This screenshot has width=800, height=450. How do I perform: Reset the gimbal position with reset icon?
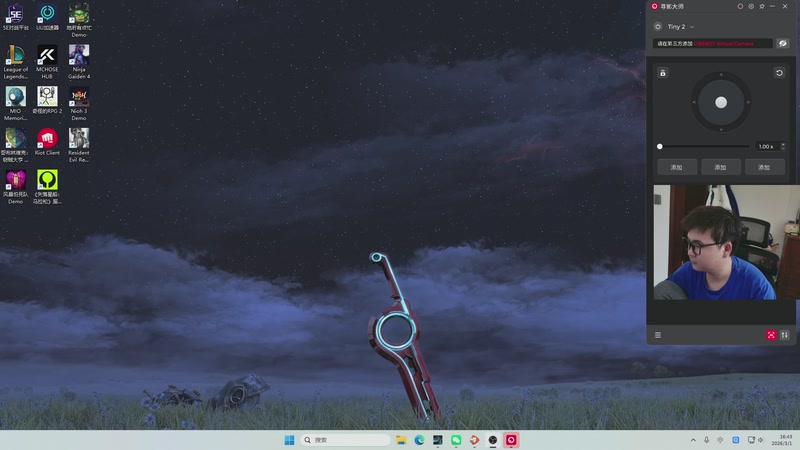779,73
